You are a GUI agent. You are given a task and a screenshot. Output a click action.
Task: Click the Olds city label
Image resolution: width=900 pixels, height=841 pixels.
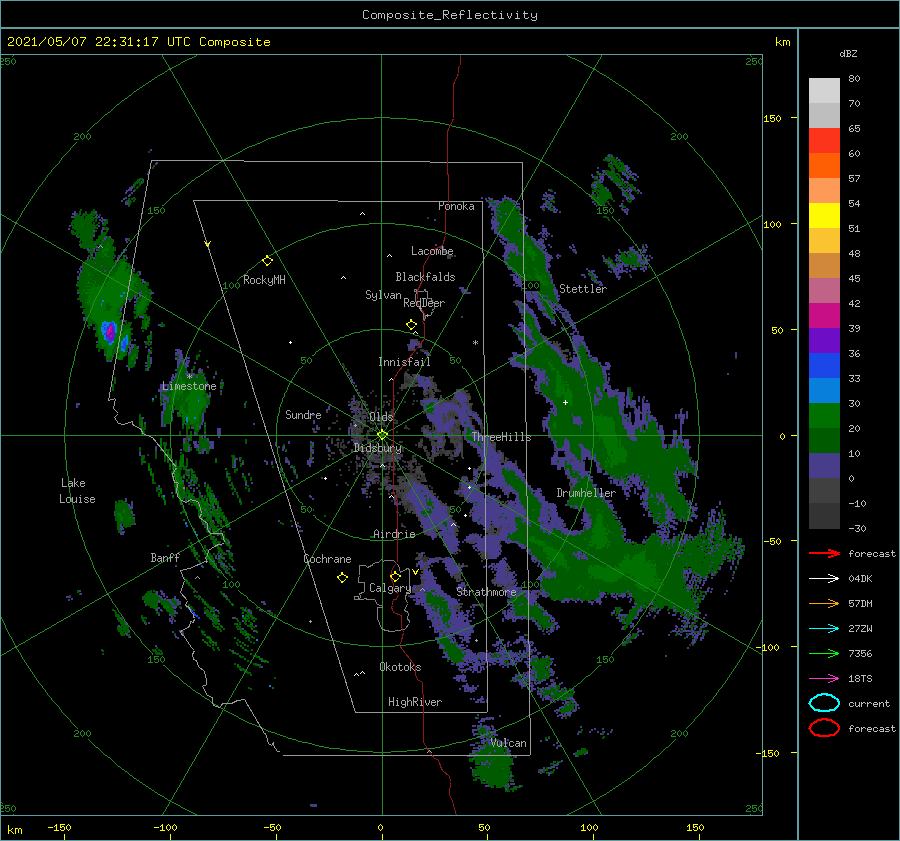[x=381, y=416]
